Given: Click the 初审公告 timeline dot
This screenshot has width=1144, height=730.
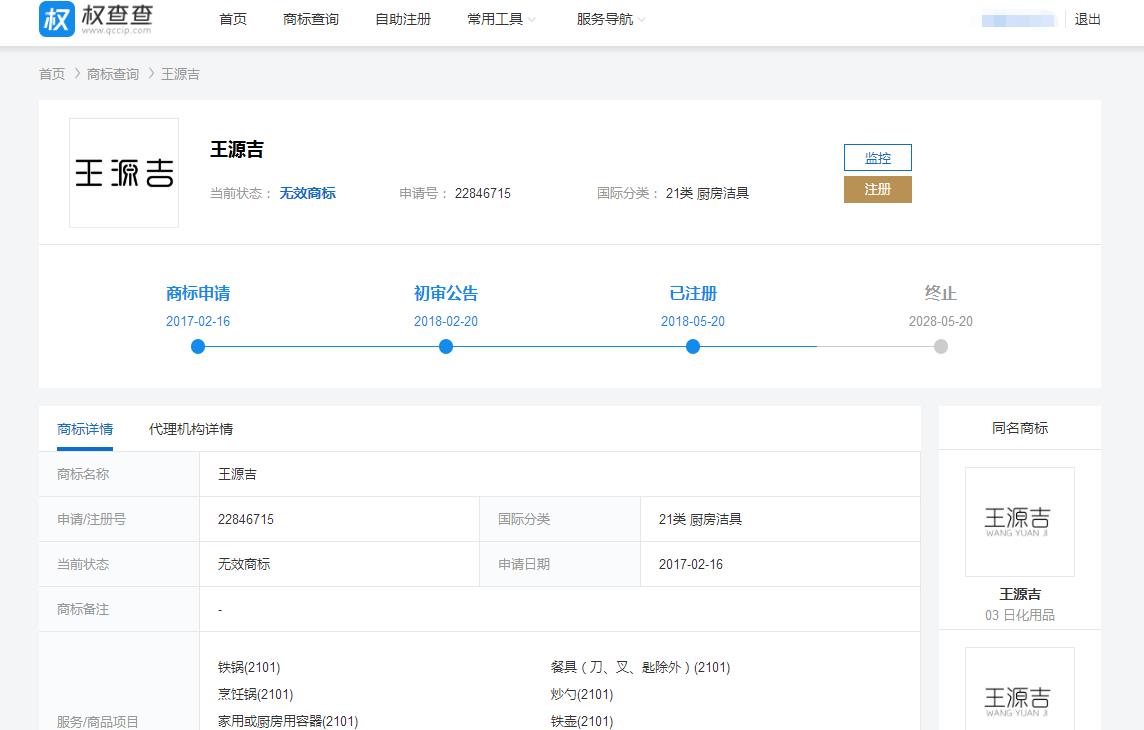Looking at the screenshot, I should [x=446, y=346].
